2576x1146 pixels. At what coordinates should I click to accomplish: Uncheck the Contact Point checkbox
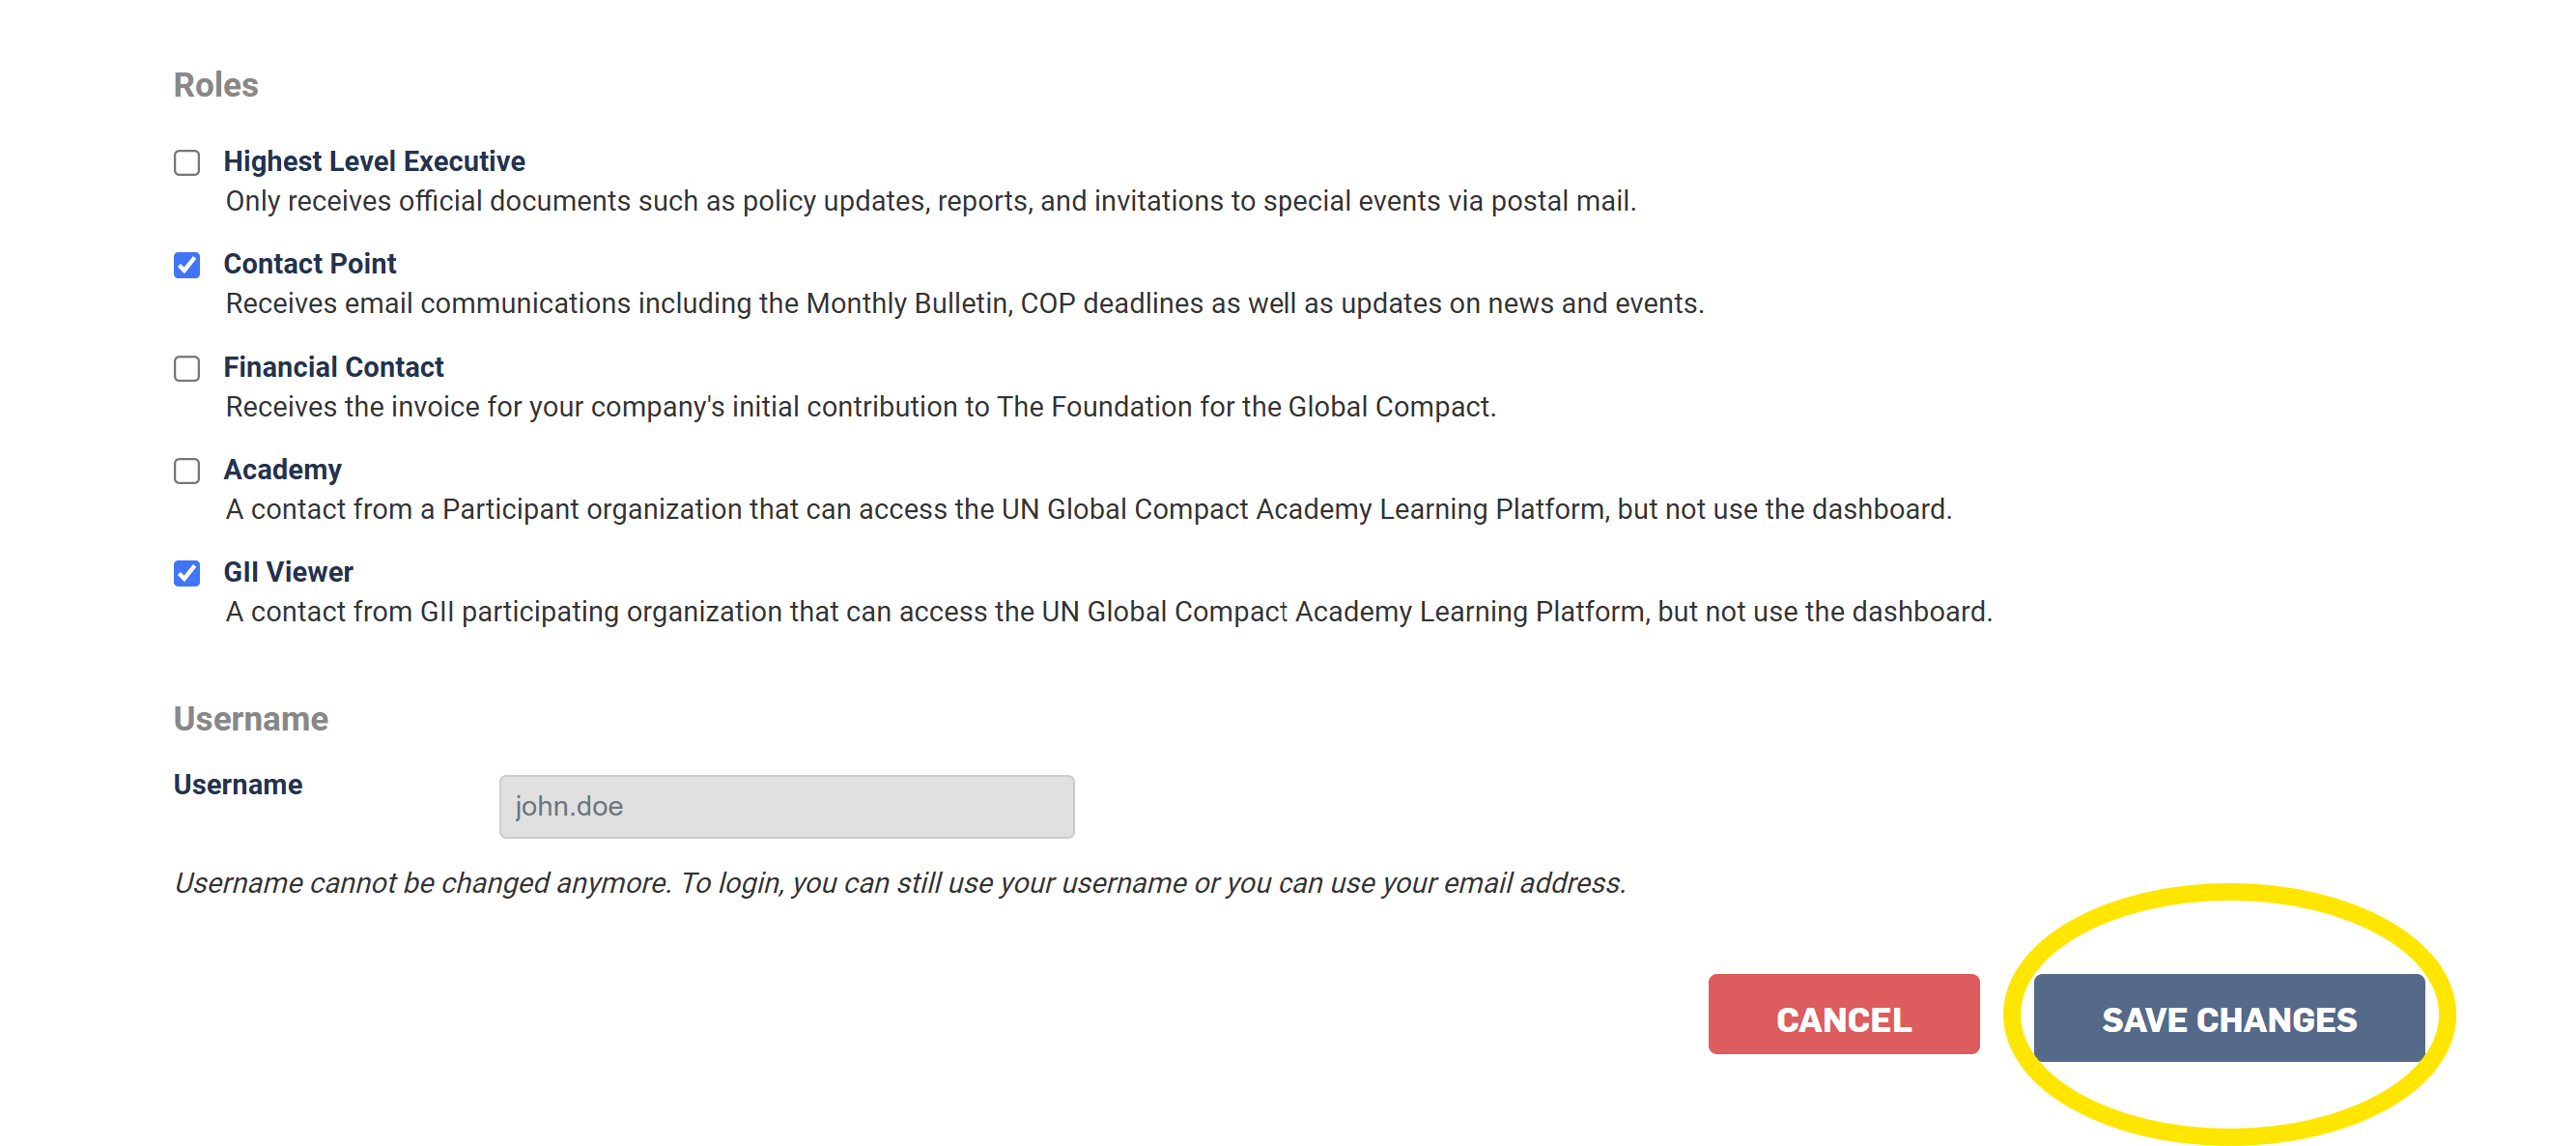click(187, 265)
